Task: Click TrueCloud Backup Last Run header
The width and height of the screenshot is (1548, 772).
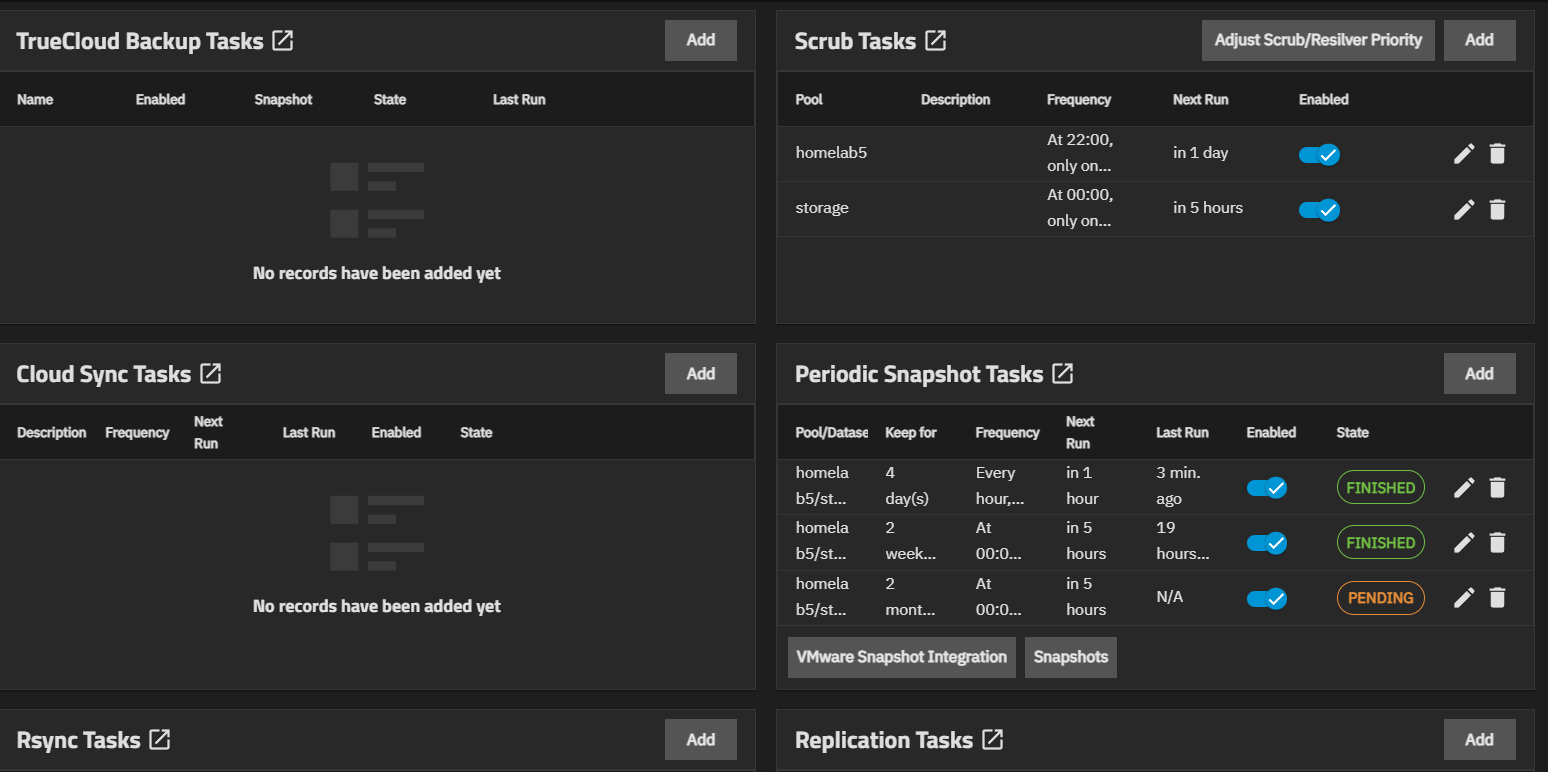Action: [519, 100]
